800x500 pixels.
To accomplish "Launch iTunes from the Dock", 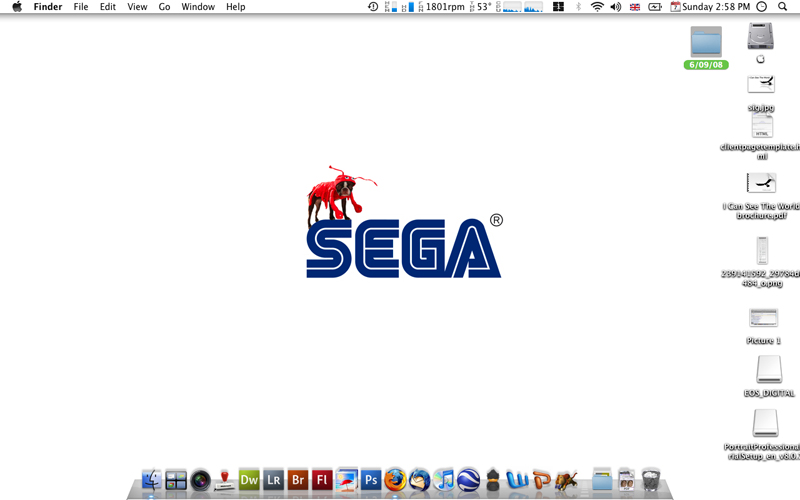I will pos(444,480).
